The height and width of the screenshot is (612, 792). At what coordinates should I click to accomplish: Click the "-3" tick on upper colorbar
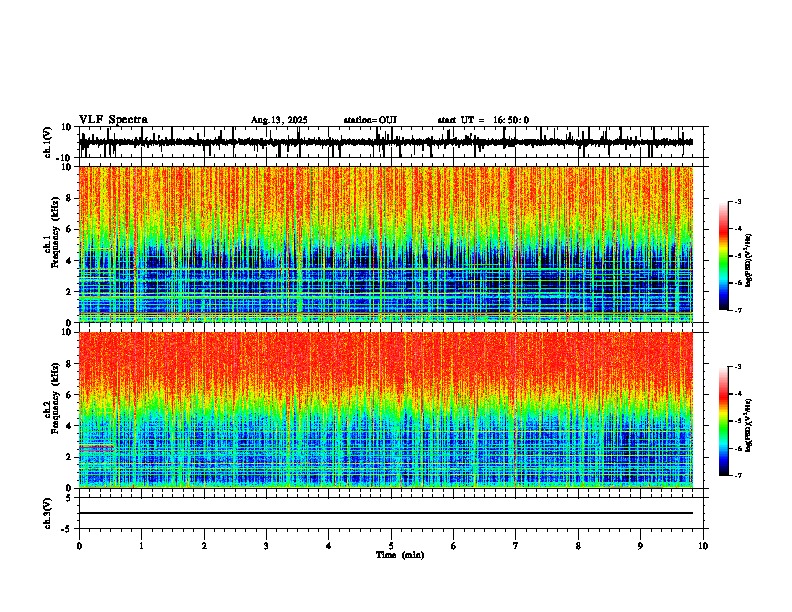click(x=737, y=202)
